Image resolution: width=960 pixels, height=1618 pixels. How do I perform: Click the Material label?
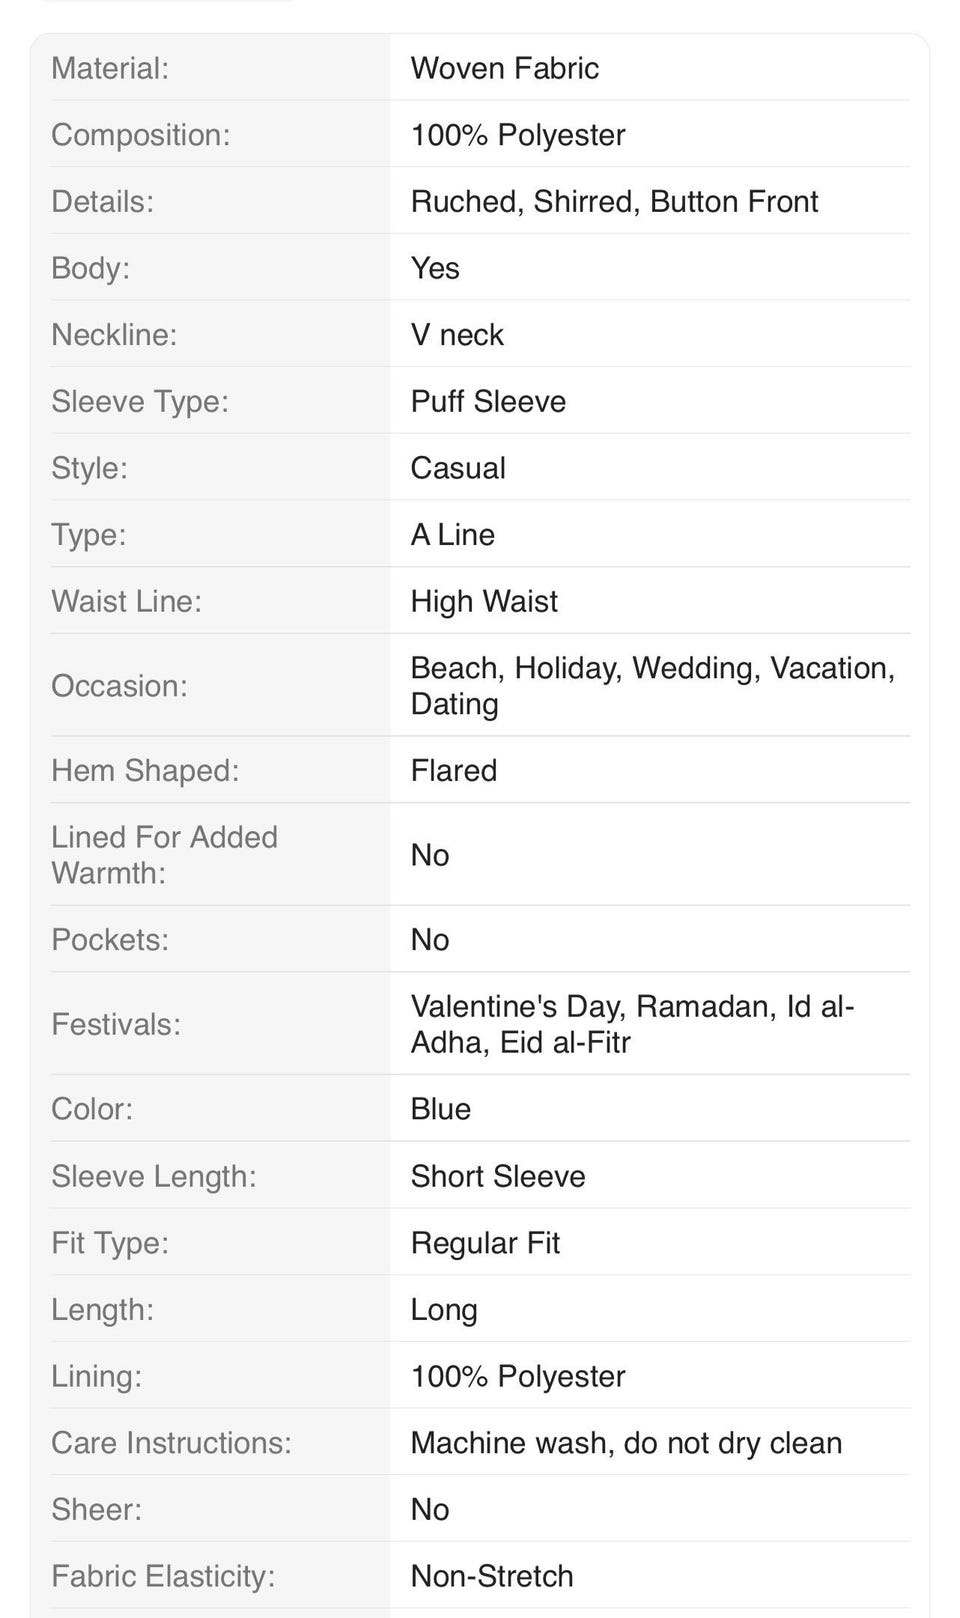(x=110, y=68)
